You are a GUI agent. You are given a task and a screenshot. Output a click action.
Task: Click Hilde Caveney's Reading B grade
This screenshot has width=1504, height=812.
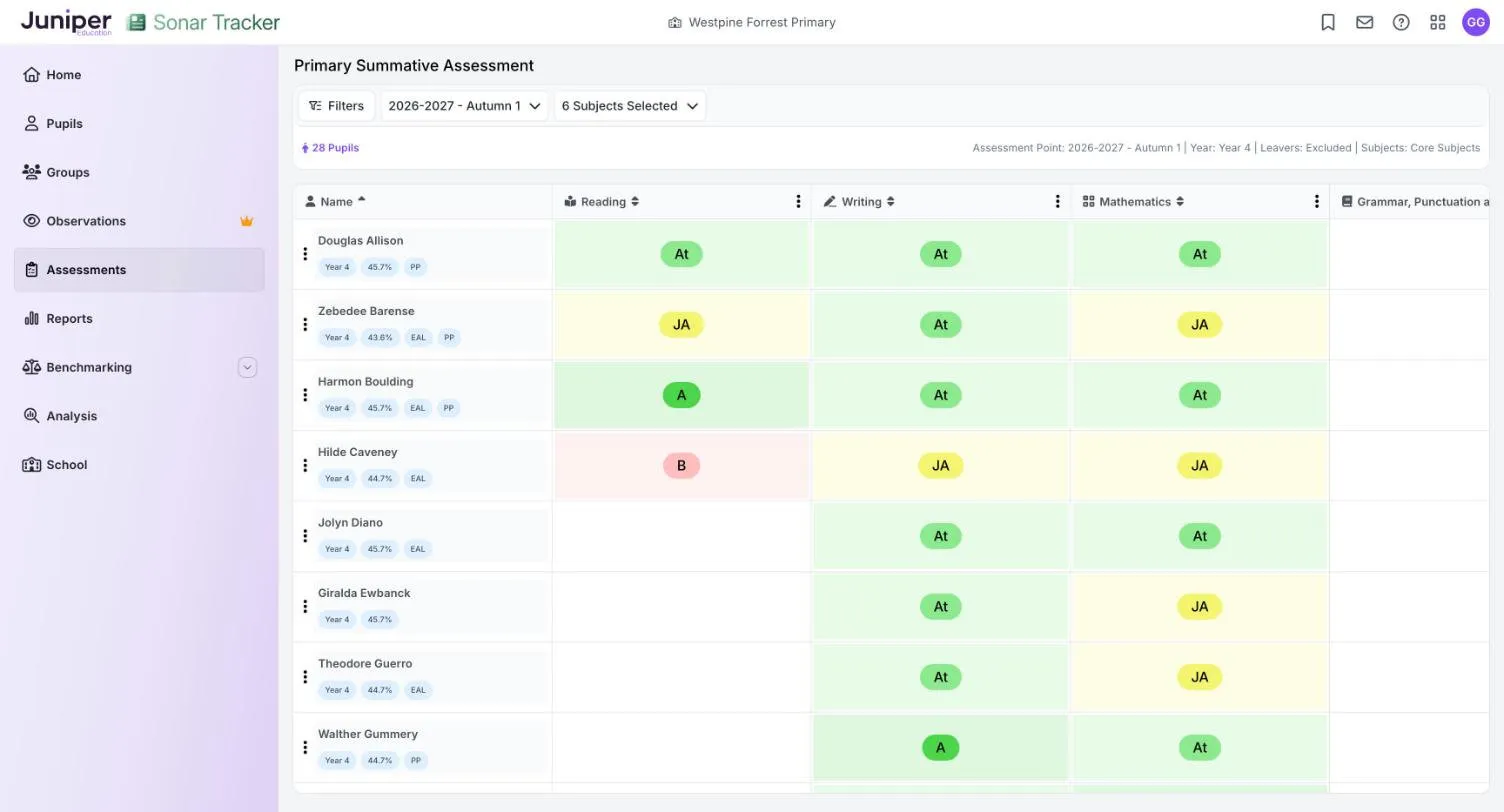681,466
